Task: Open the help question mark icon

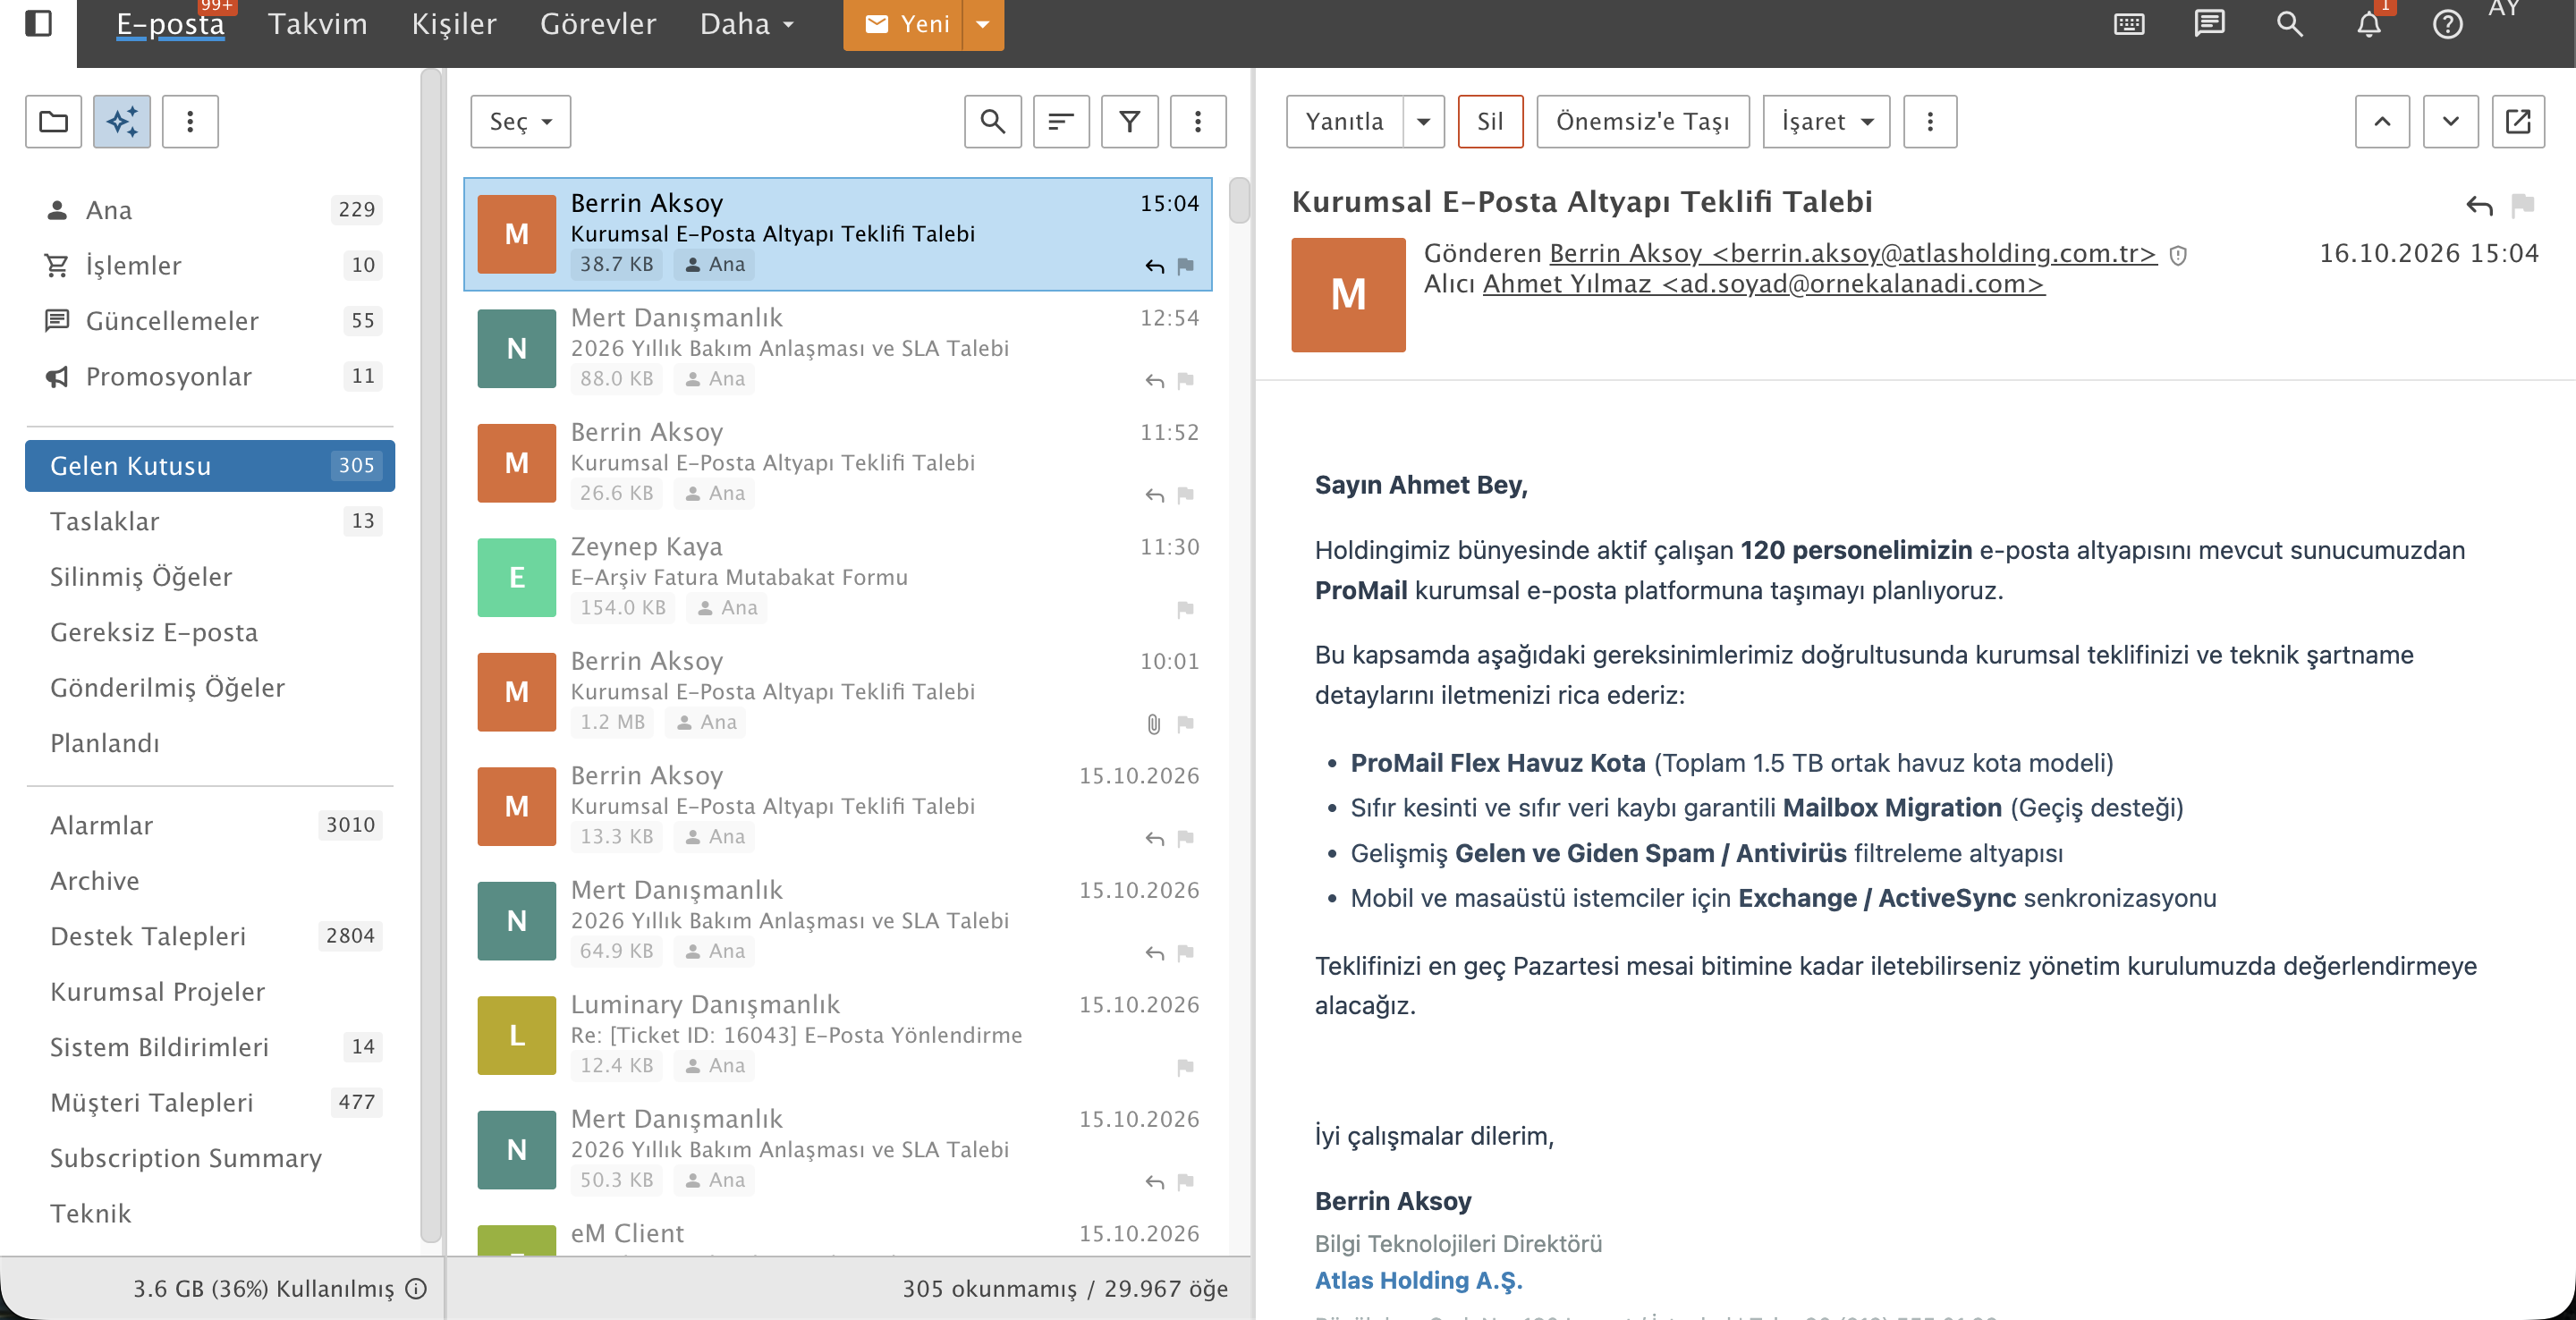Action: tap(2447, 24)
